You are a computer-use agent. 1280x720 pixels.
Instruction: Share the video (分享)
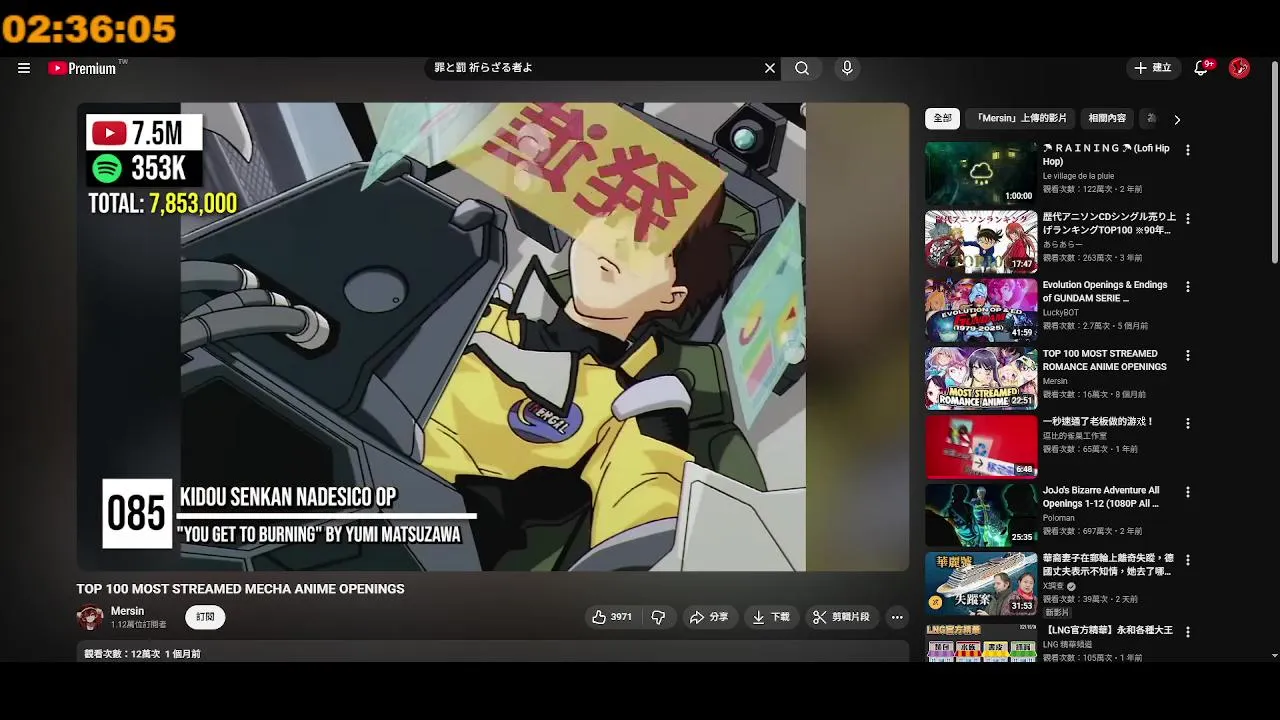click(x=708, y=617)
